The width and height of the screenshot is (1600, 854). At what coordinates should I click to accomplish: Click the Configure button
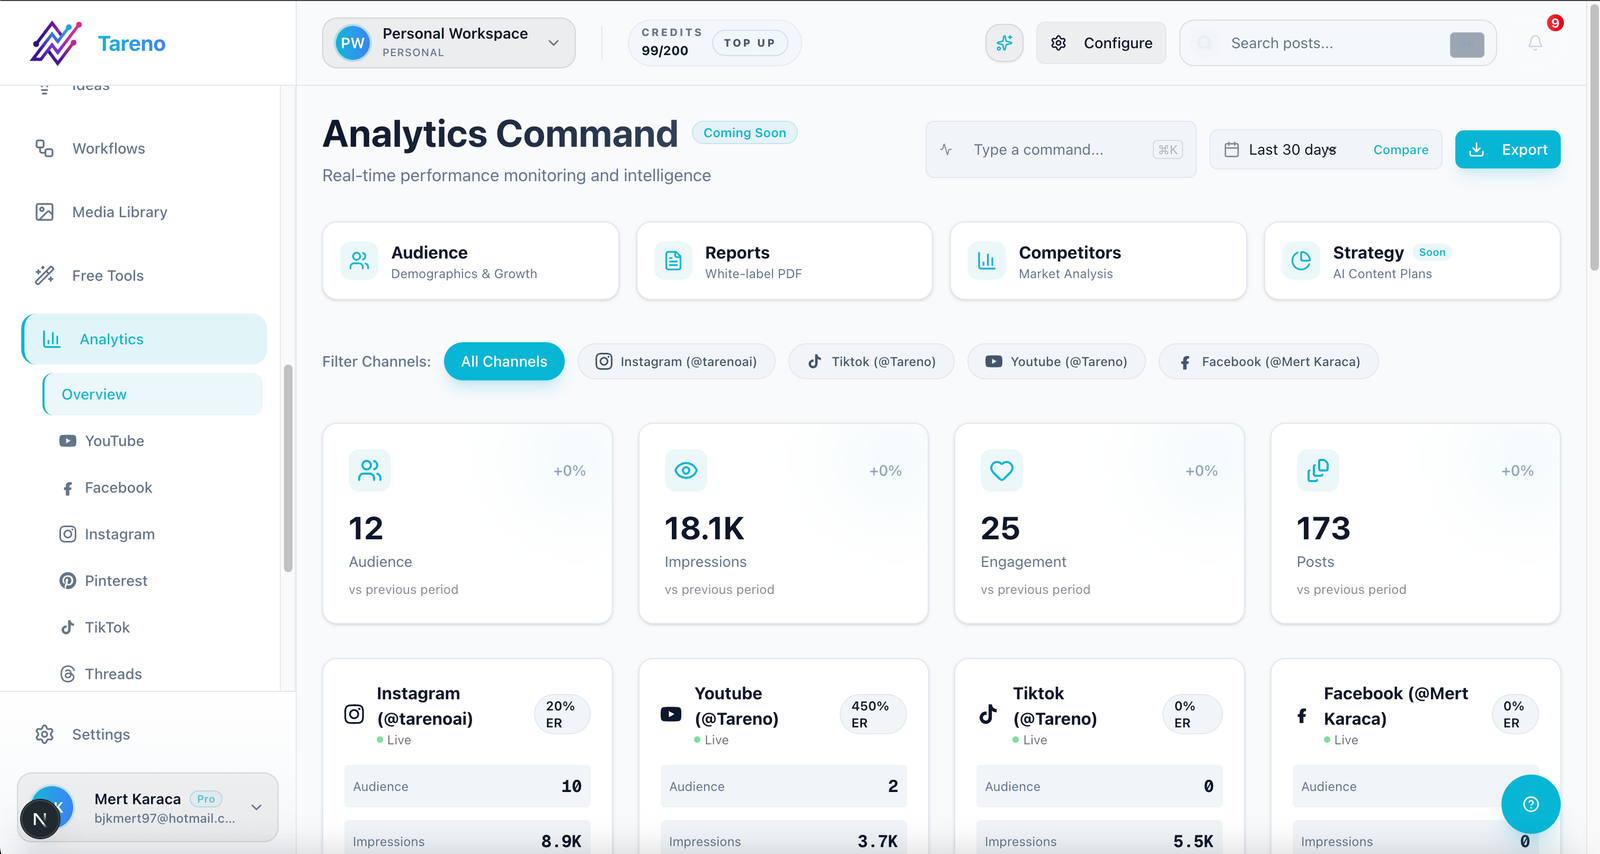point(1101,43)
